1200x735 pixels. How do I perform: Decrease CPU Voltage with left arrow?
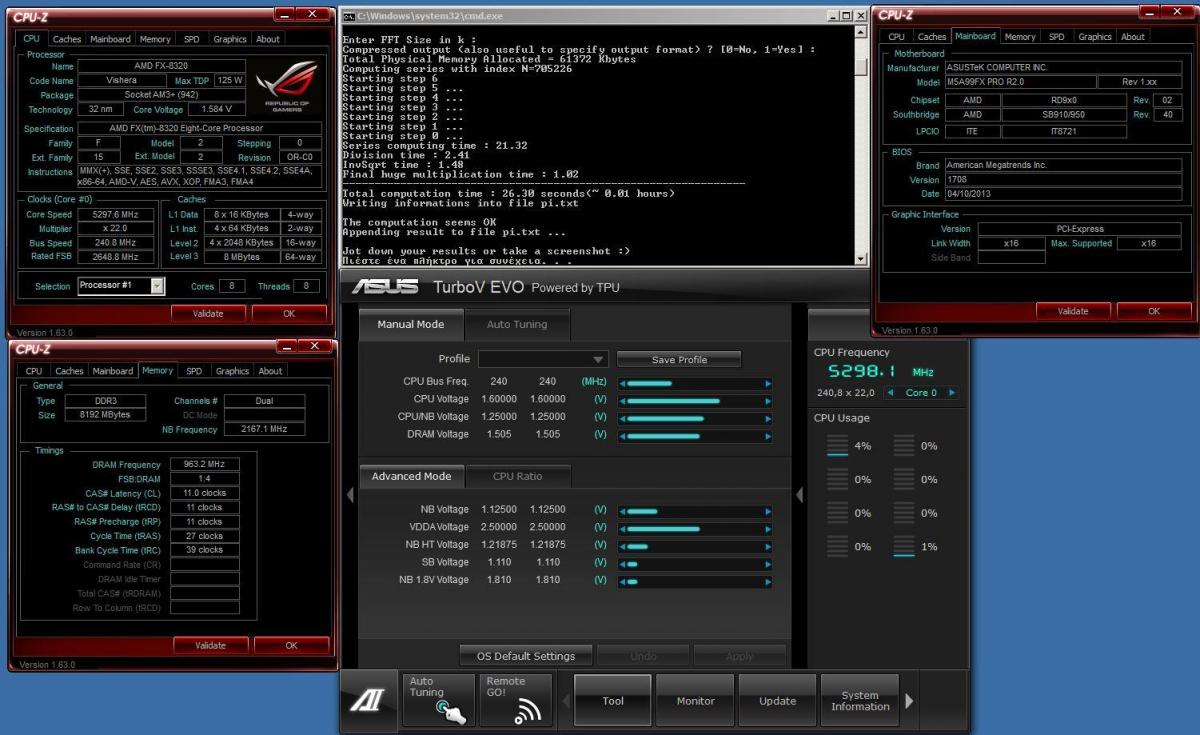tap(622, 400)
